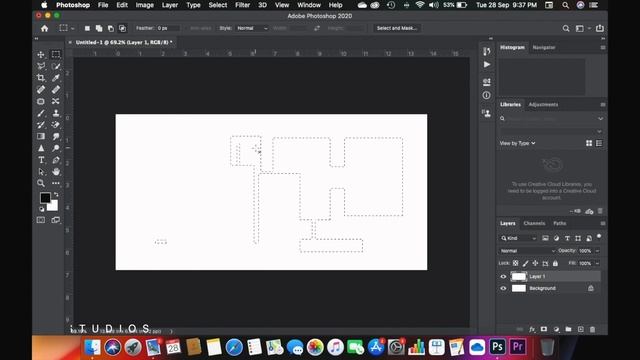Select the Pen tool
The image size is (640, 360).
[56, 160]
